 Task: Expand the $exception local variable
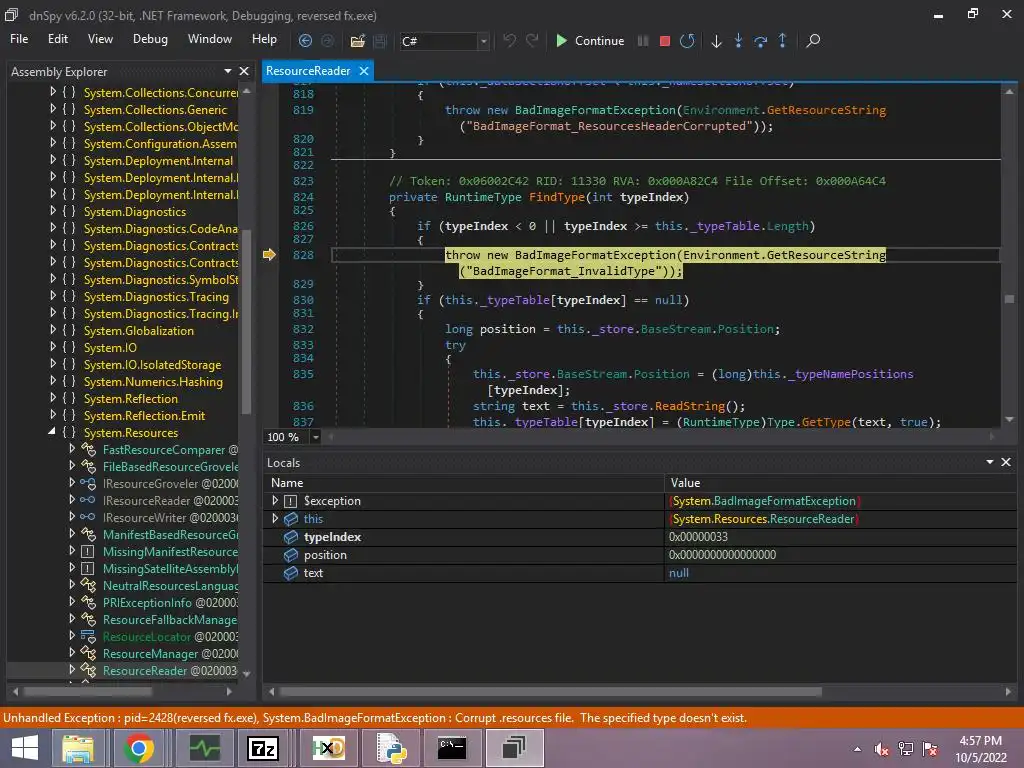(x=276, y=501)
